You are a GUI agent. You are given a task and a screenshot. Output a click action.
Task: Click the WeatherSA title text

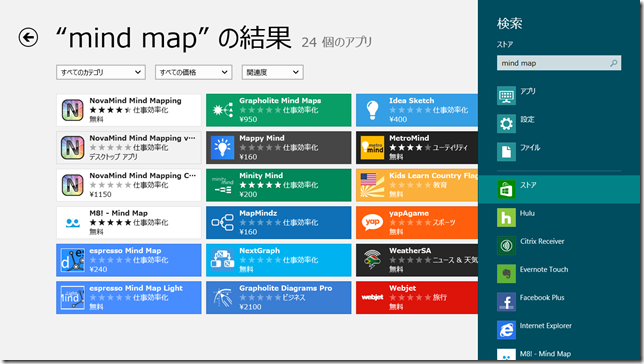tap(410, 251)
